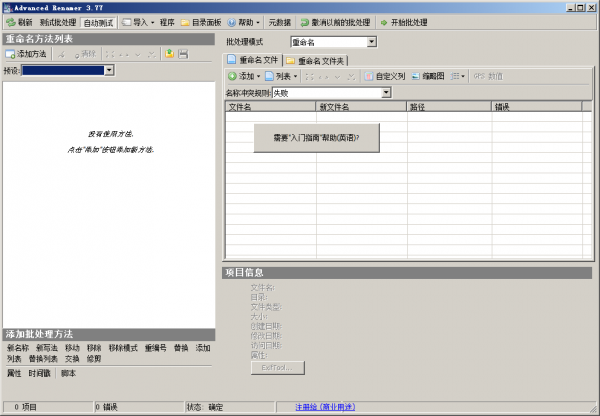
Task: Open the green 添加 files dropdown
Action: (x=244, y=76)
